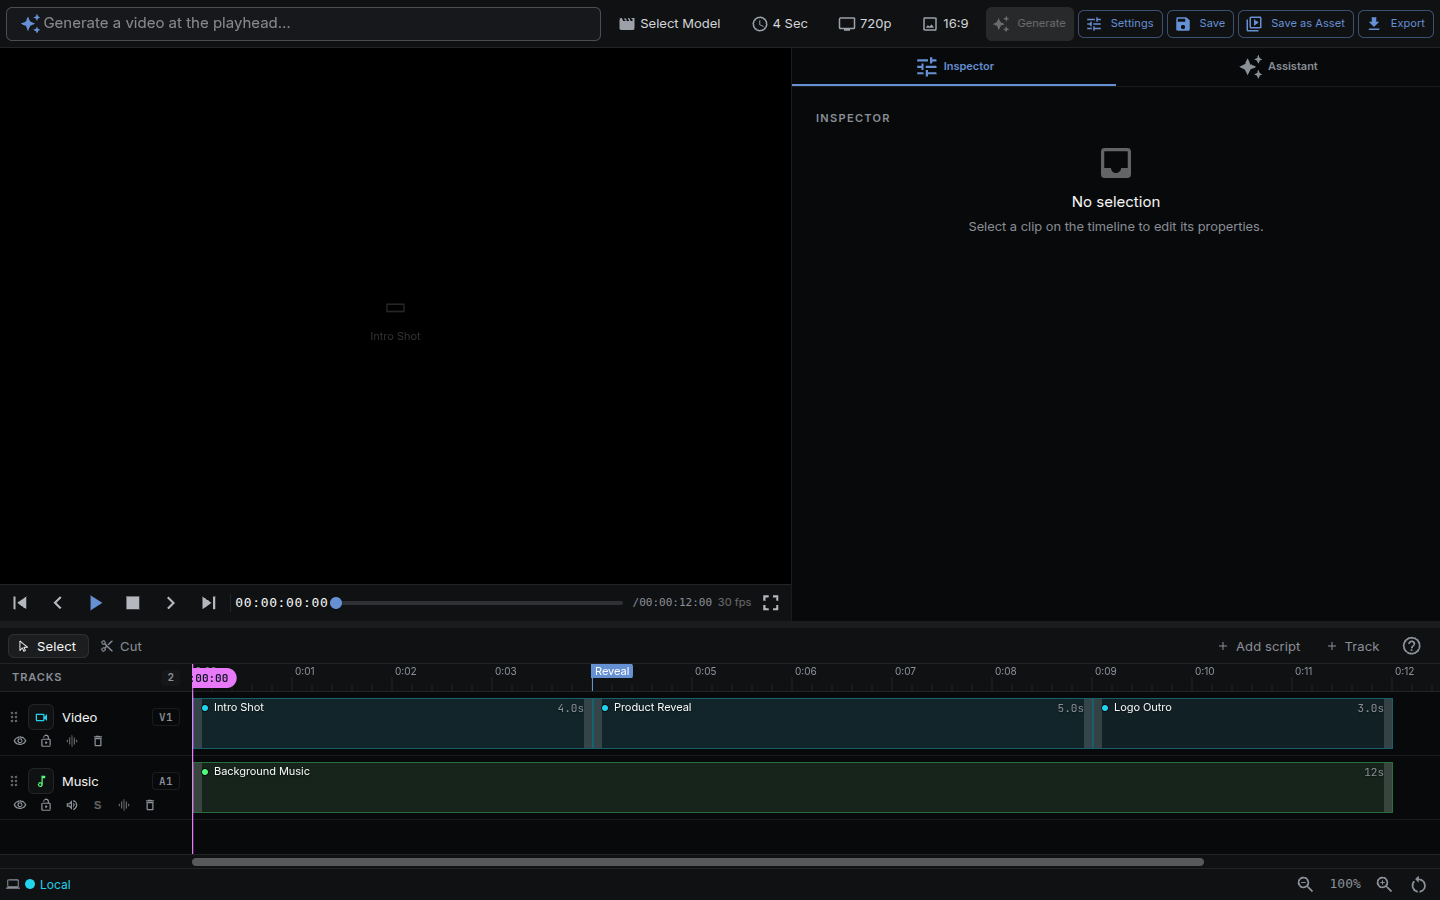
Task: Toggle waveform display on Video track
Action: point(72,741)
